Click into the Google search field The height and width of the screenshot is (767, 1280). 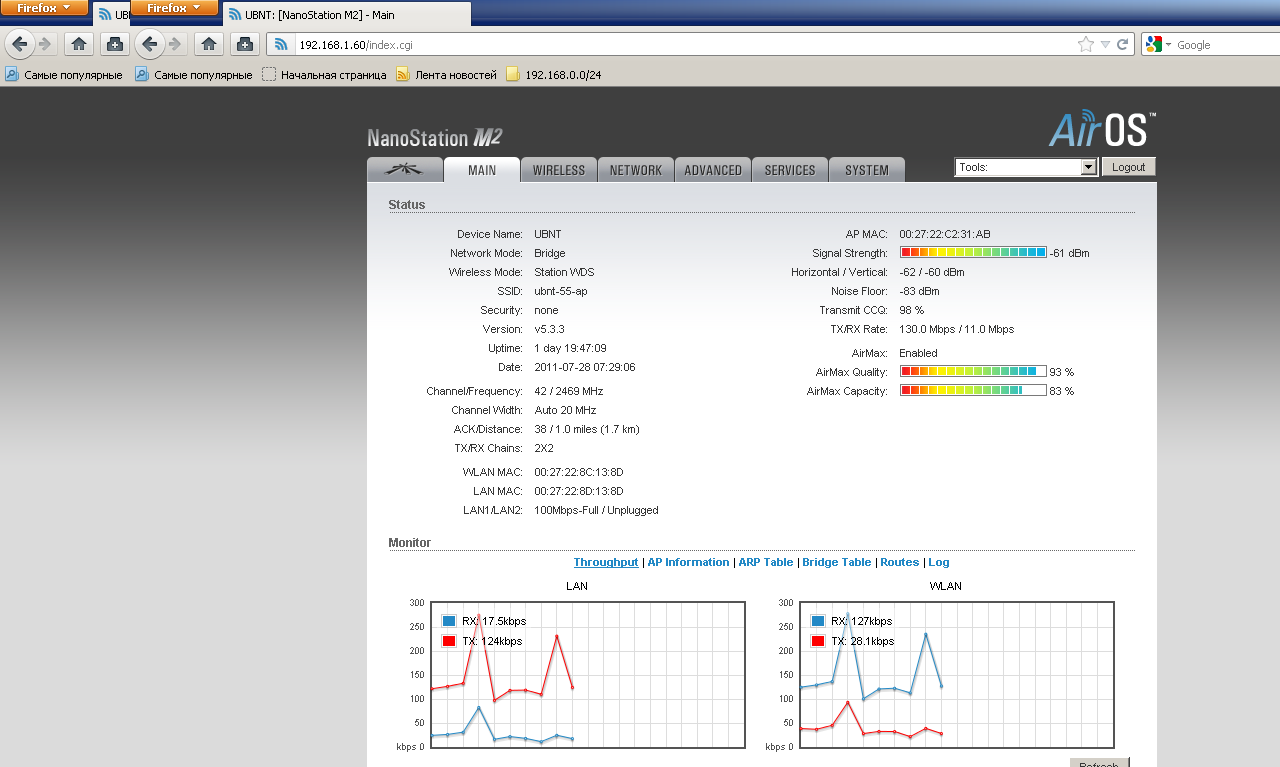[1225, 44]
